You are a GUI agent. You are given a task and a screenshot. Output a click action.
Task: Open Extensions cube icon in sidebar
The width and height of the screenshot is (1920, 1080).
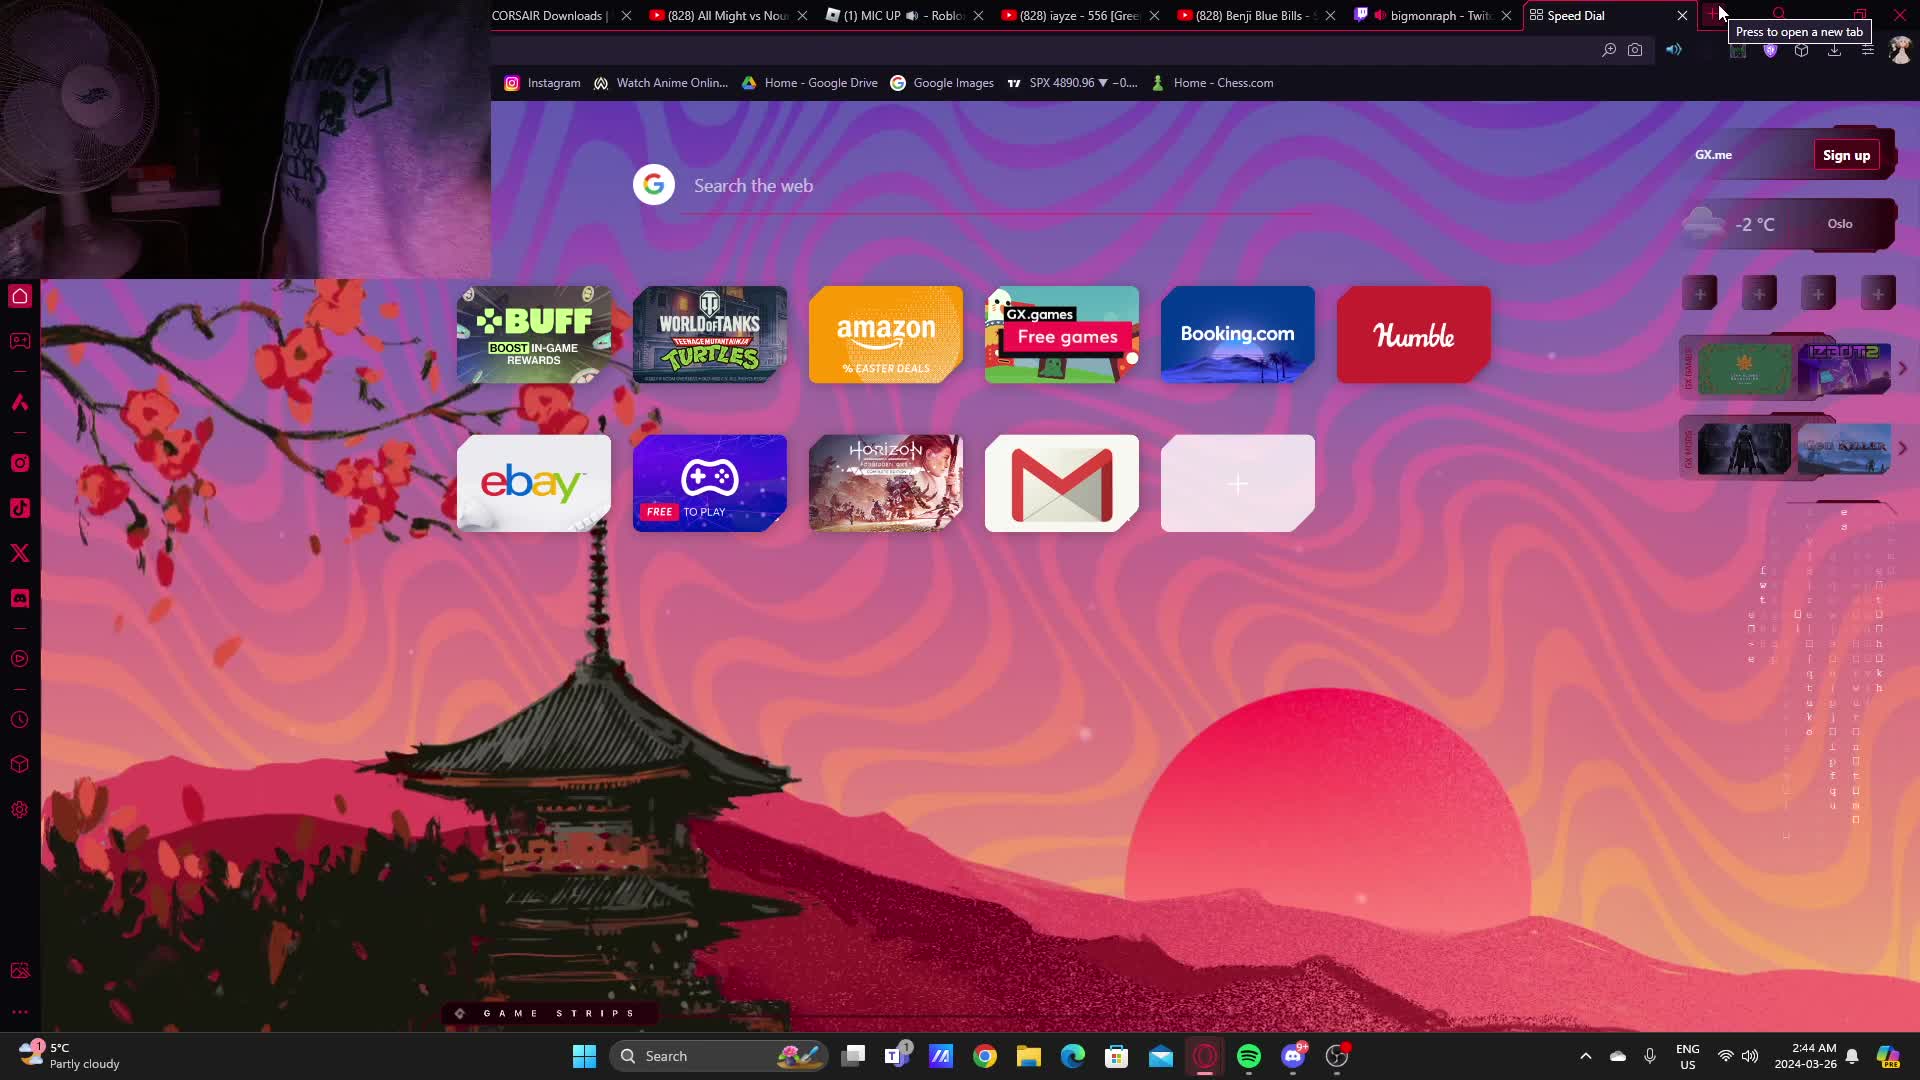20,764
